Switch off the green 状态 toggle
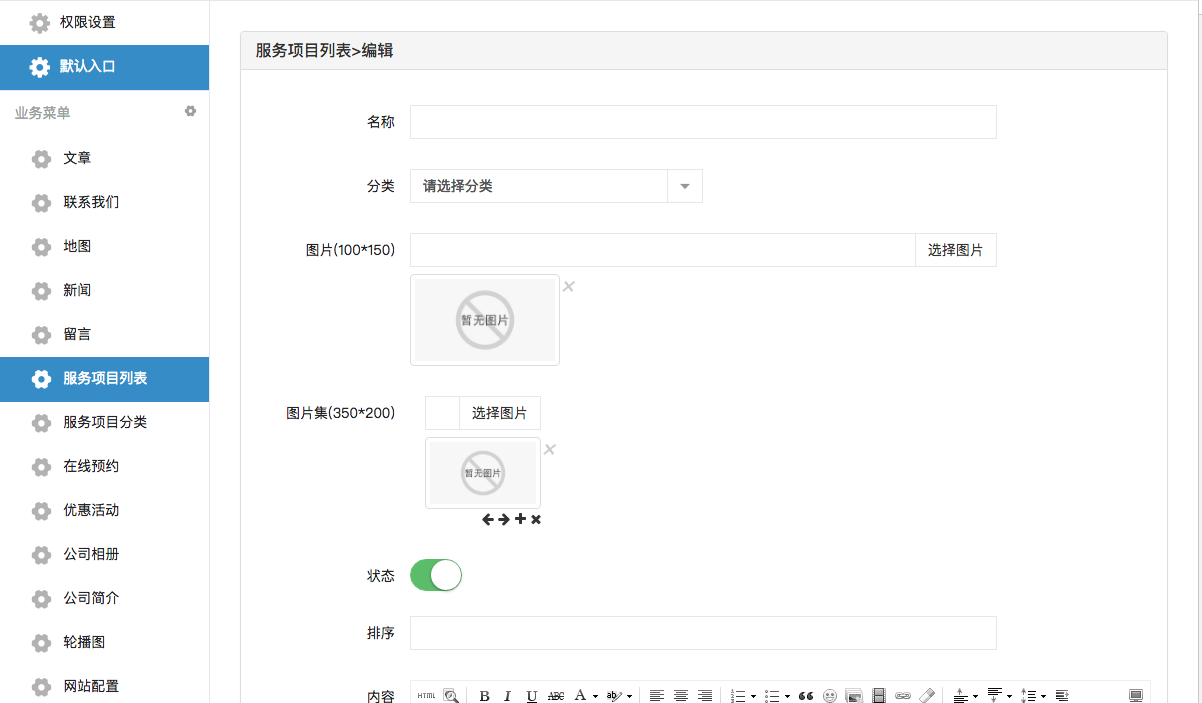The width and height of the screenshot is (1202, 703). pos(436,575)
